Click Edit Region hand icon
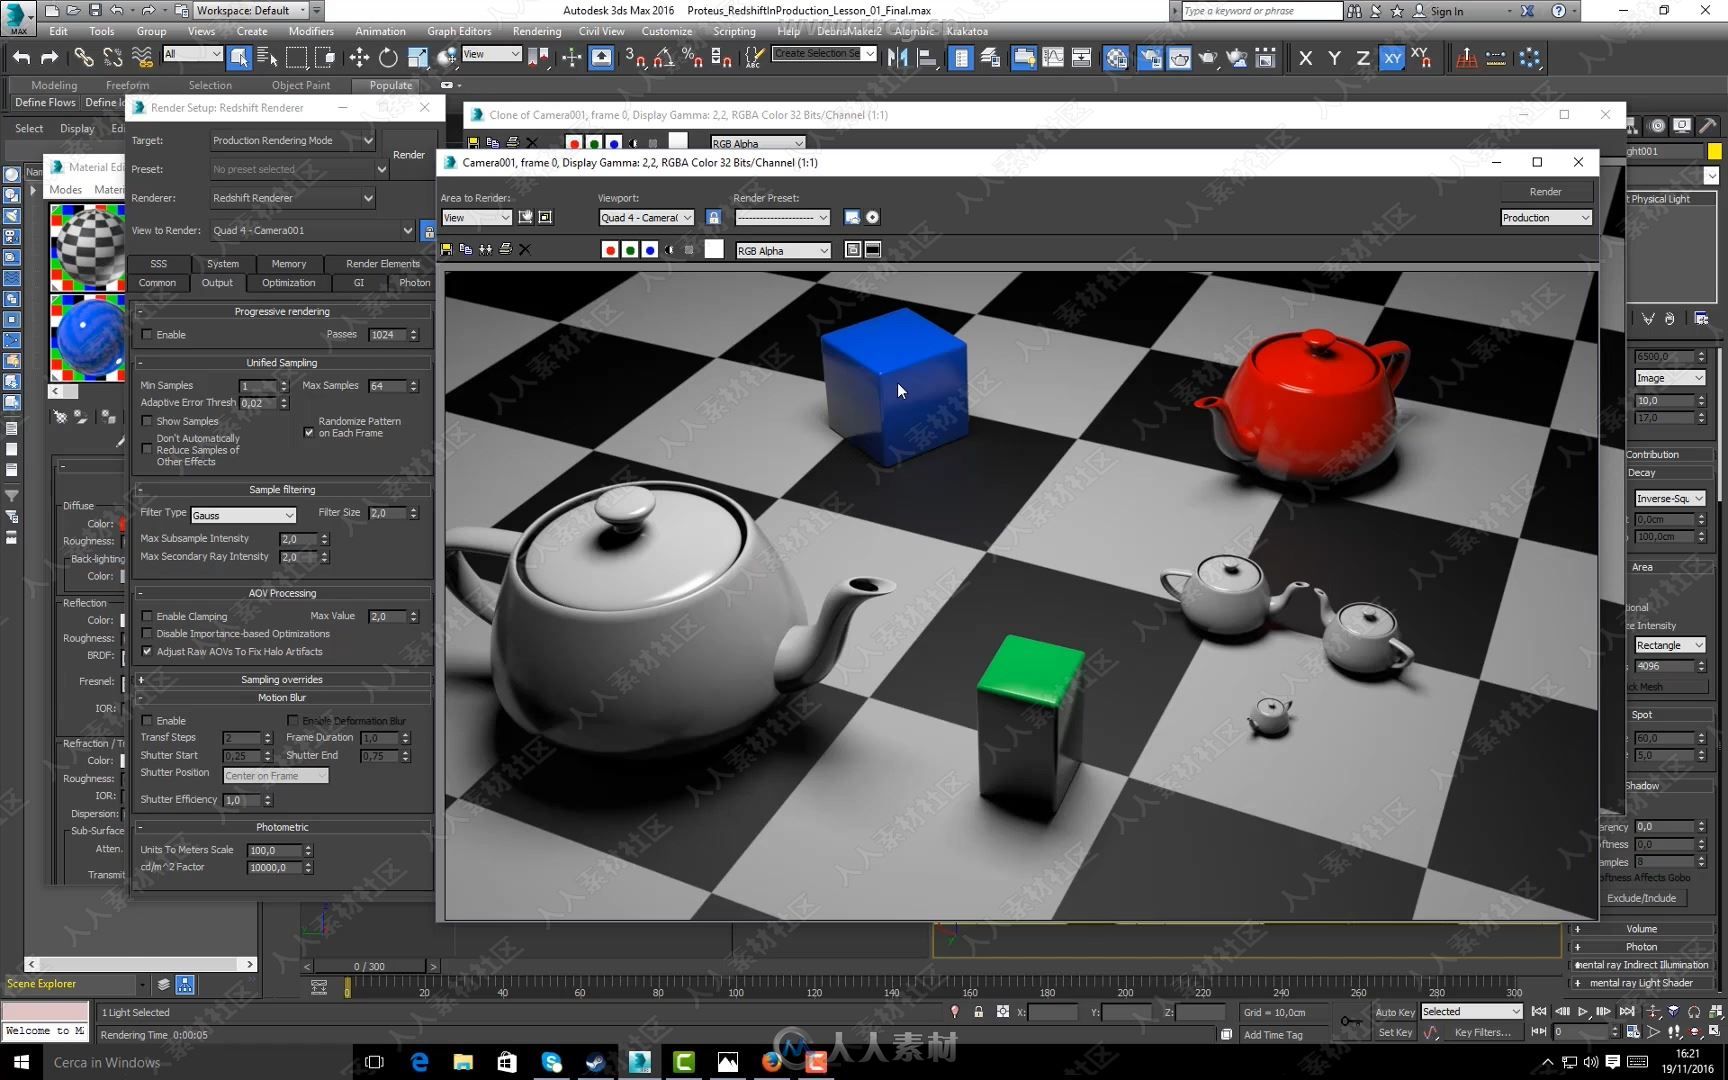 click(525, 217)
